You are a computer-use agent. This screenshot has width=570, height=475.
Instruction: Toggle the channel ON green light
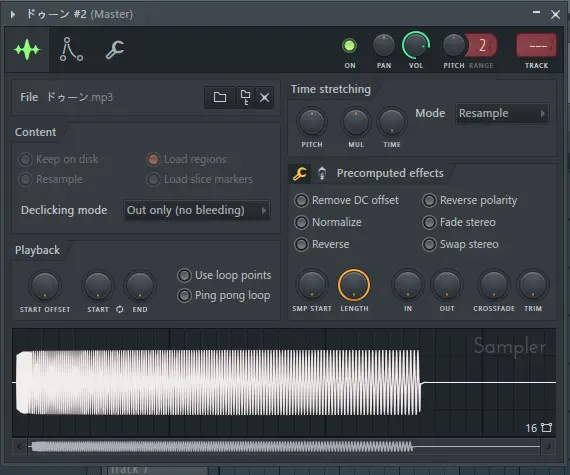tap(349, 46)
